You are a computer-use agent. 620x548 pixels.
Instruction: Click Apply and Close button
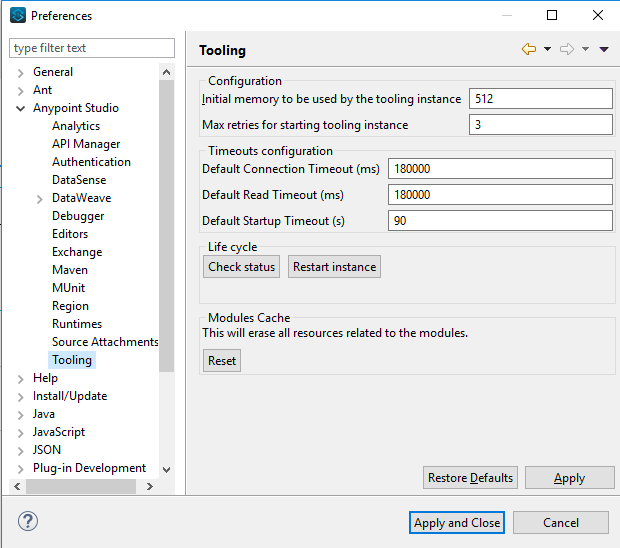point(457,523)
